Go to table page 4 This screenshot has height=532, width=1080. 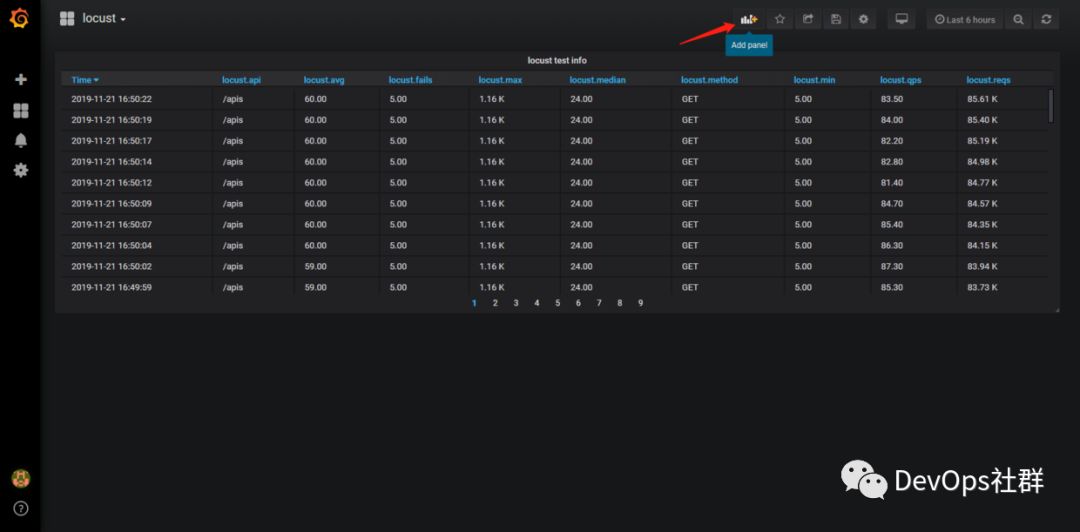coord(537,303)
